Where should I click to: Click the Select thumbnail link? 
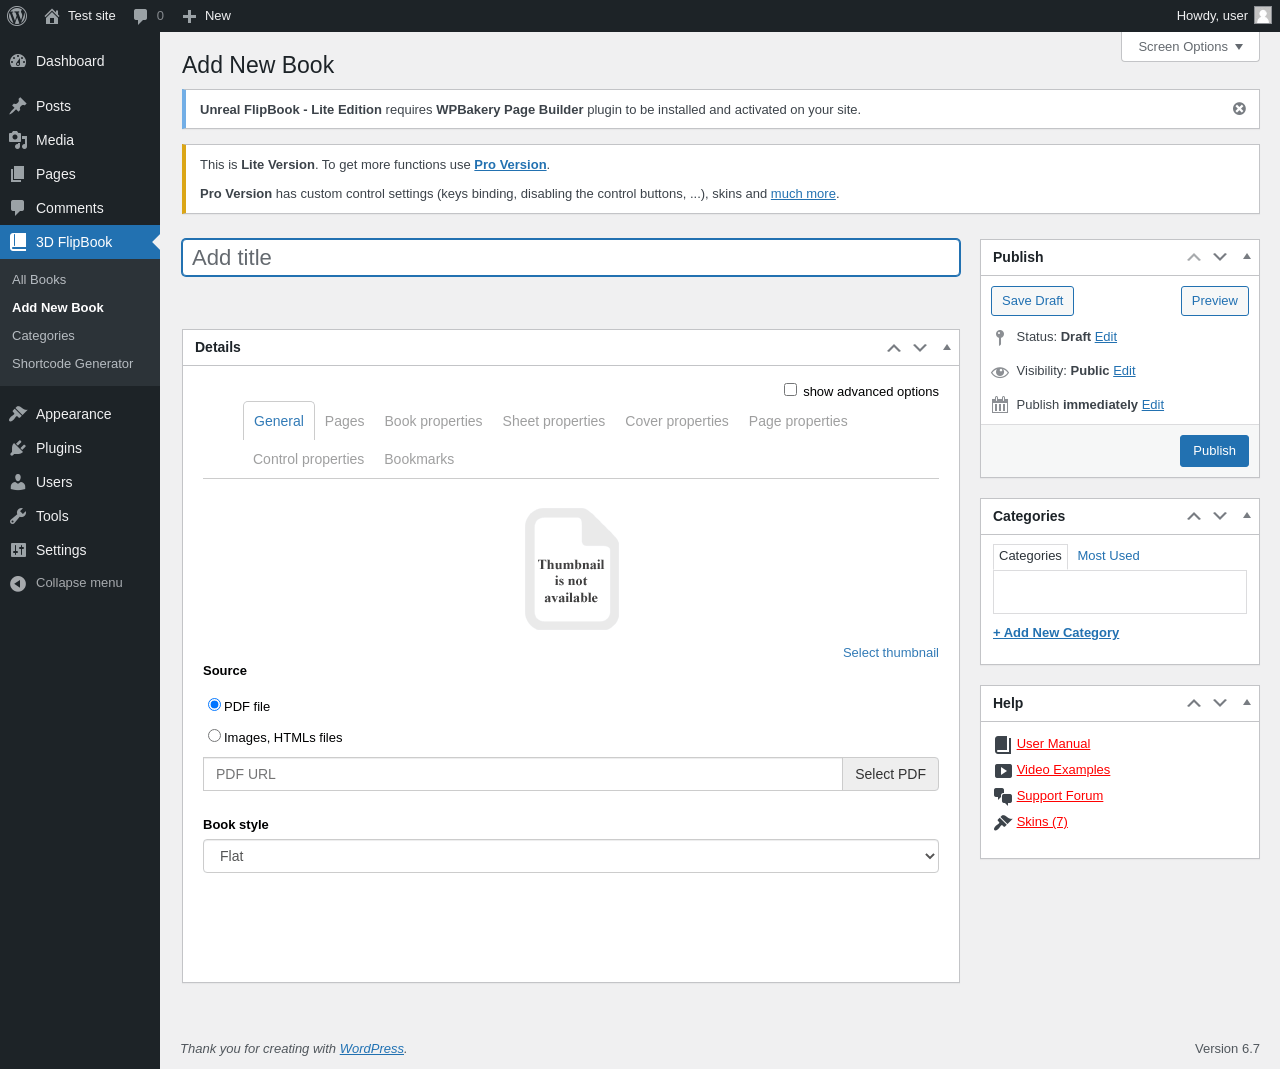tap(890, 653)
